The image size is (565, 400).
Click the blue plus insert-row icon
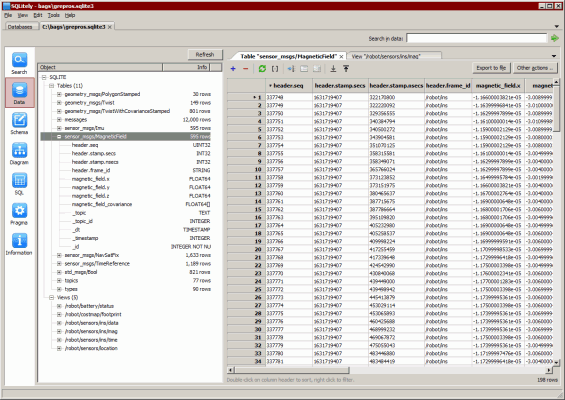pyautogui.click(x=233, y=68)
